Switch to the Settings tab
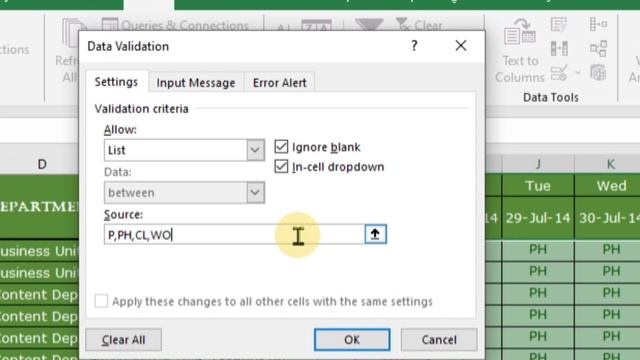This screenshot has height=360, width=640. coord(116,82)
